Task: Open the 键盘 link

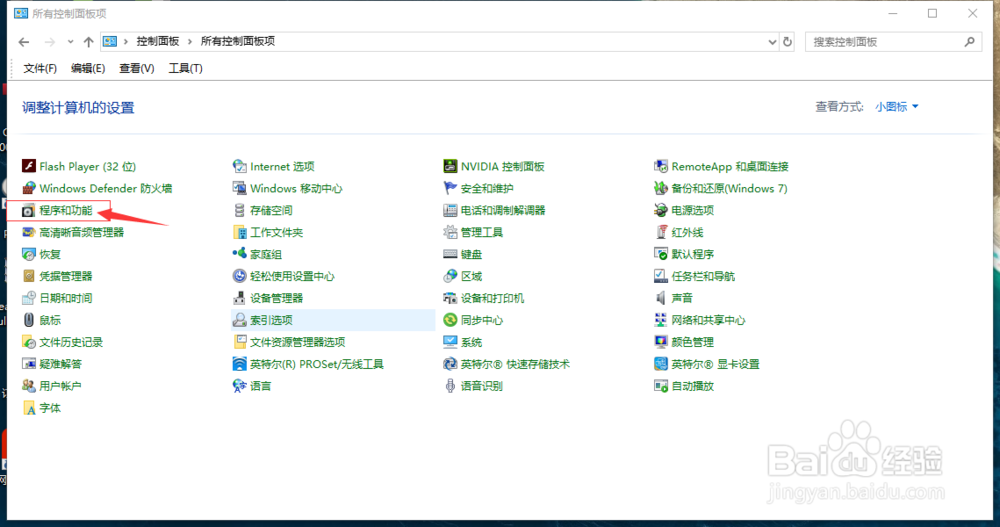Action: (471, 255)
